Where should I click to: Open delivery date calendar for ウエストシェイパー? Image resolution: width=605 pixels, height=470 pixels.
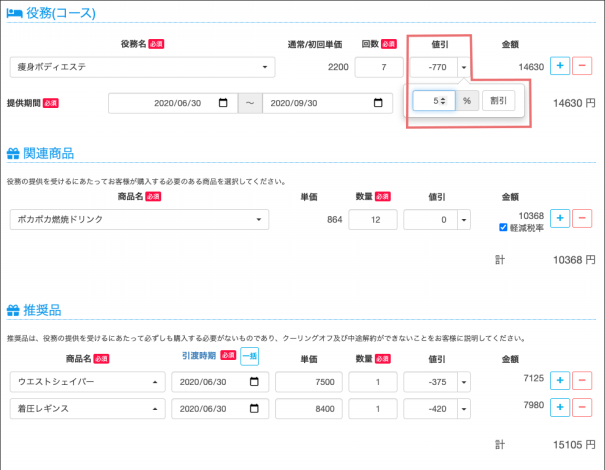pyautogui.click(x=254, y=382)
